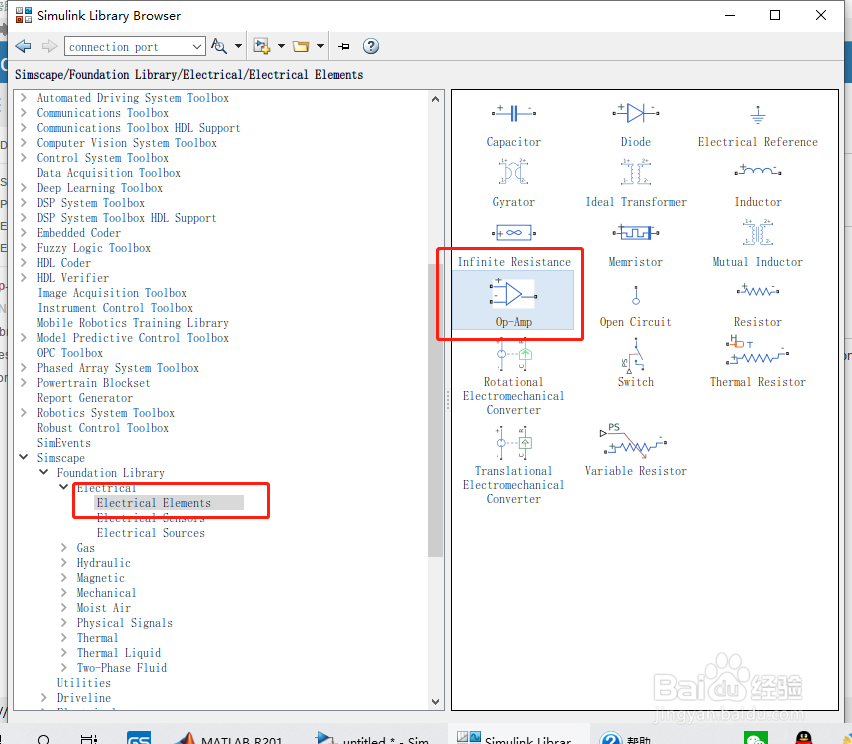Viewport: 852px width, 744px height.
Task: Select the Resistor block icon
Action: click(x=757, y=290)
